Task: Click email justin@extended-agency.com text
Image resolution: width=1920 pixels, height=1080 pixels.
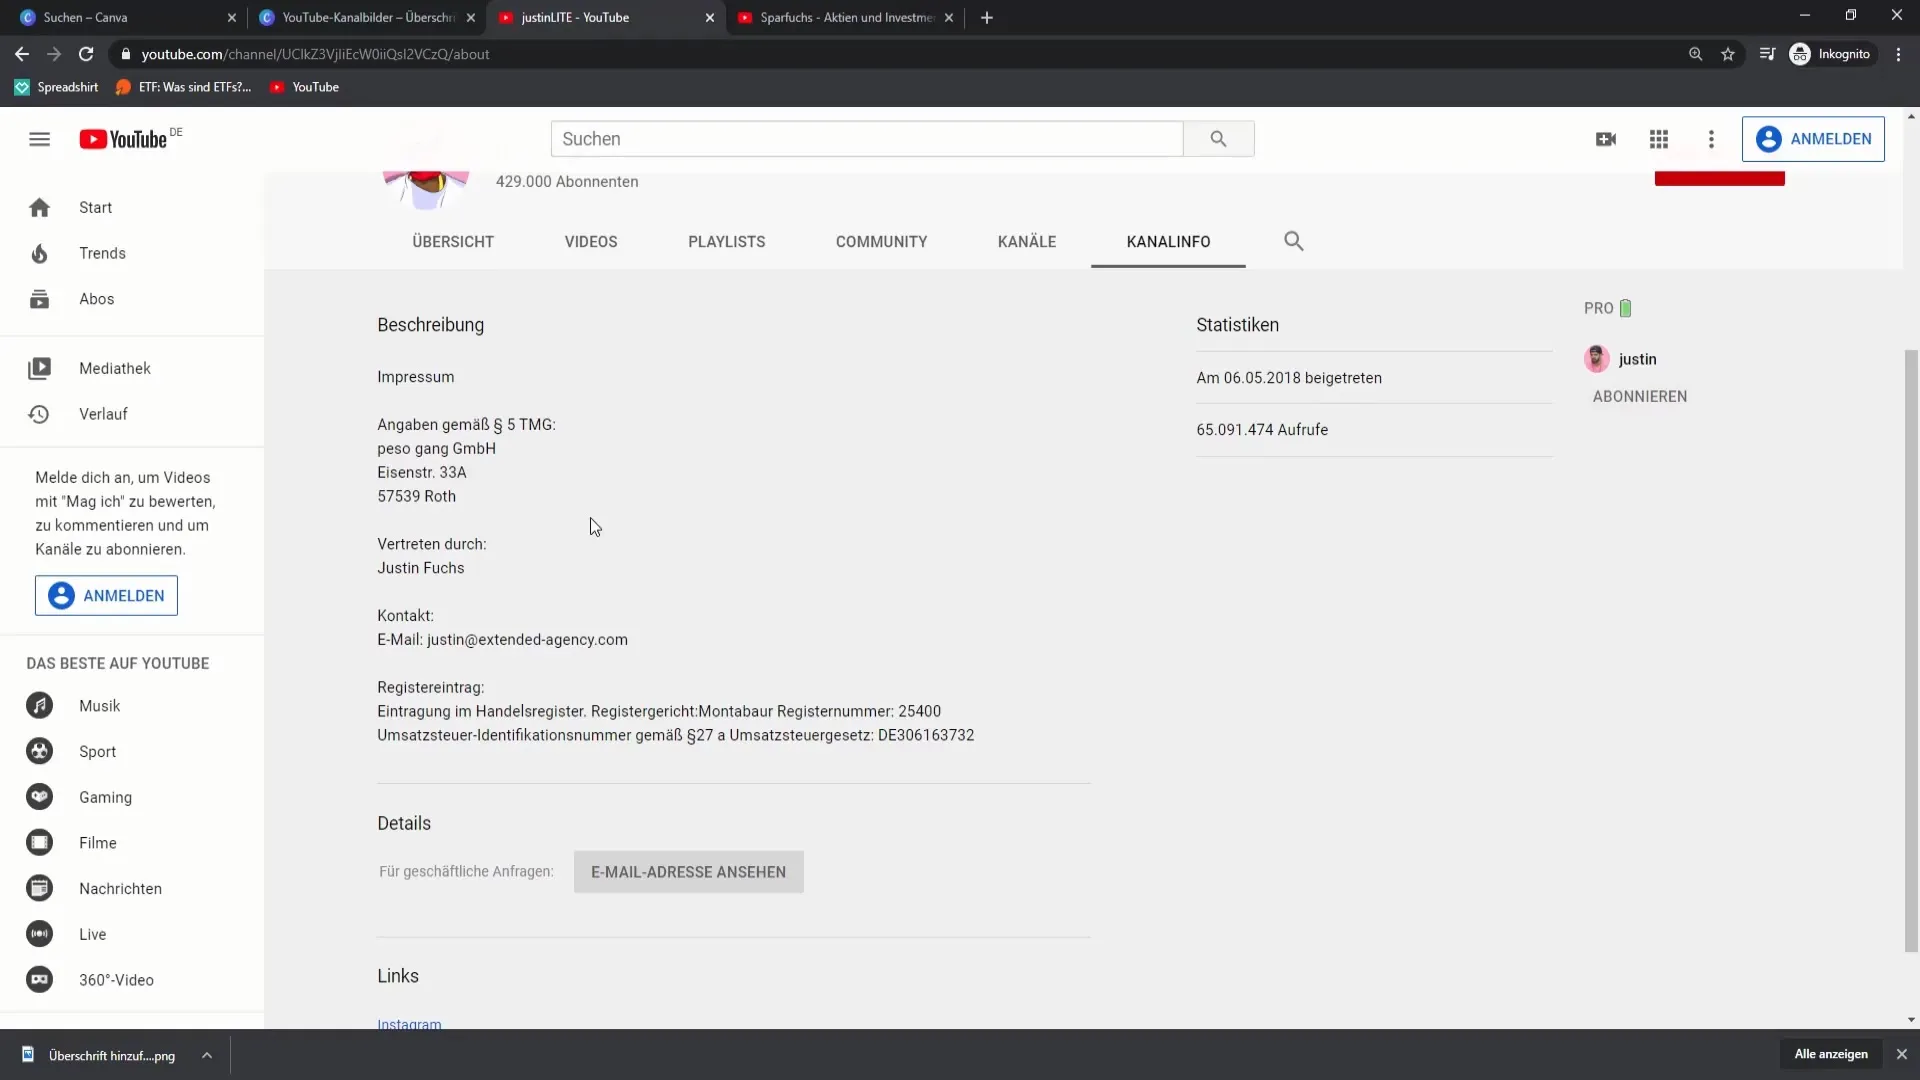Action: click(527, 640)
